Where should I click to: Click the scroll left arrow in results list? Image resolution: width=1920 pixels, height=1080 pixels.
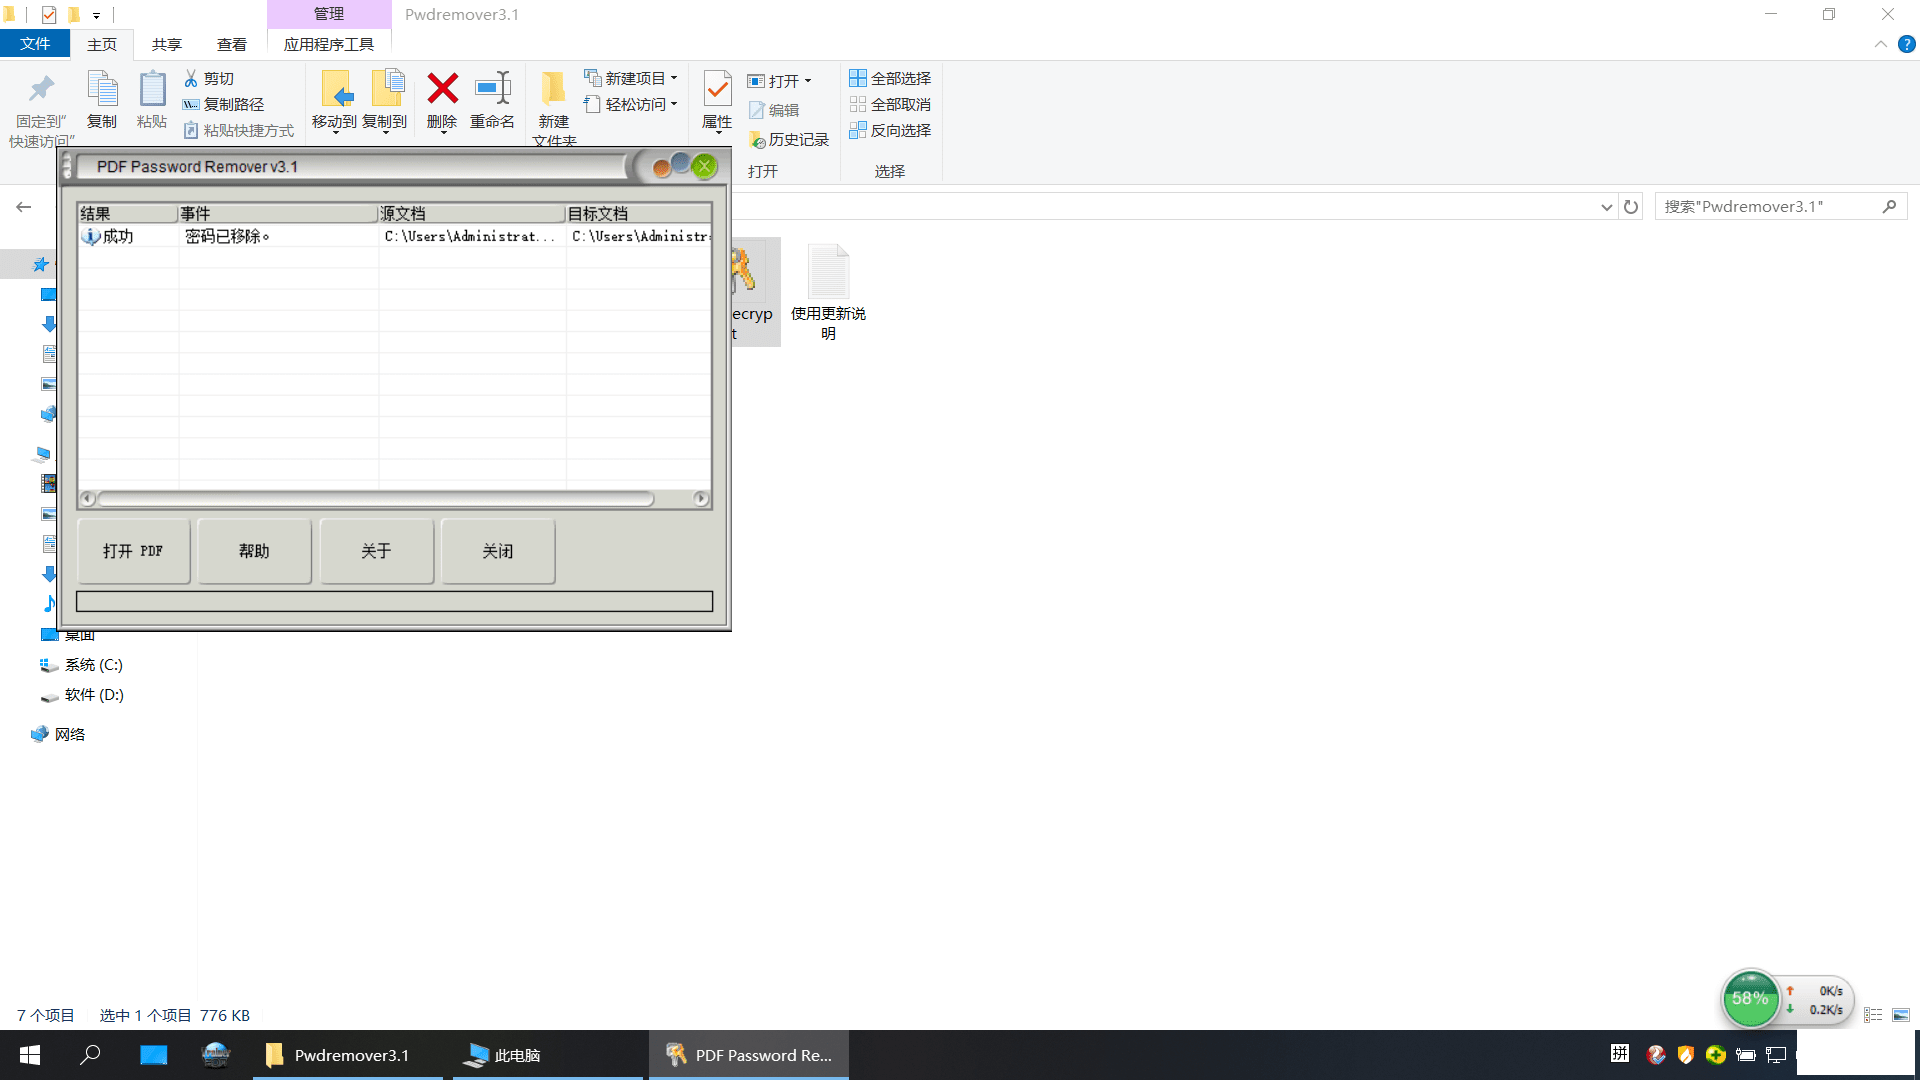pyautogui.click(x=88, y=498)
